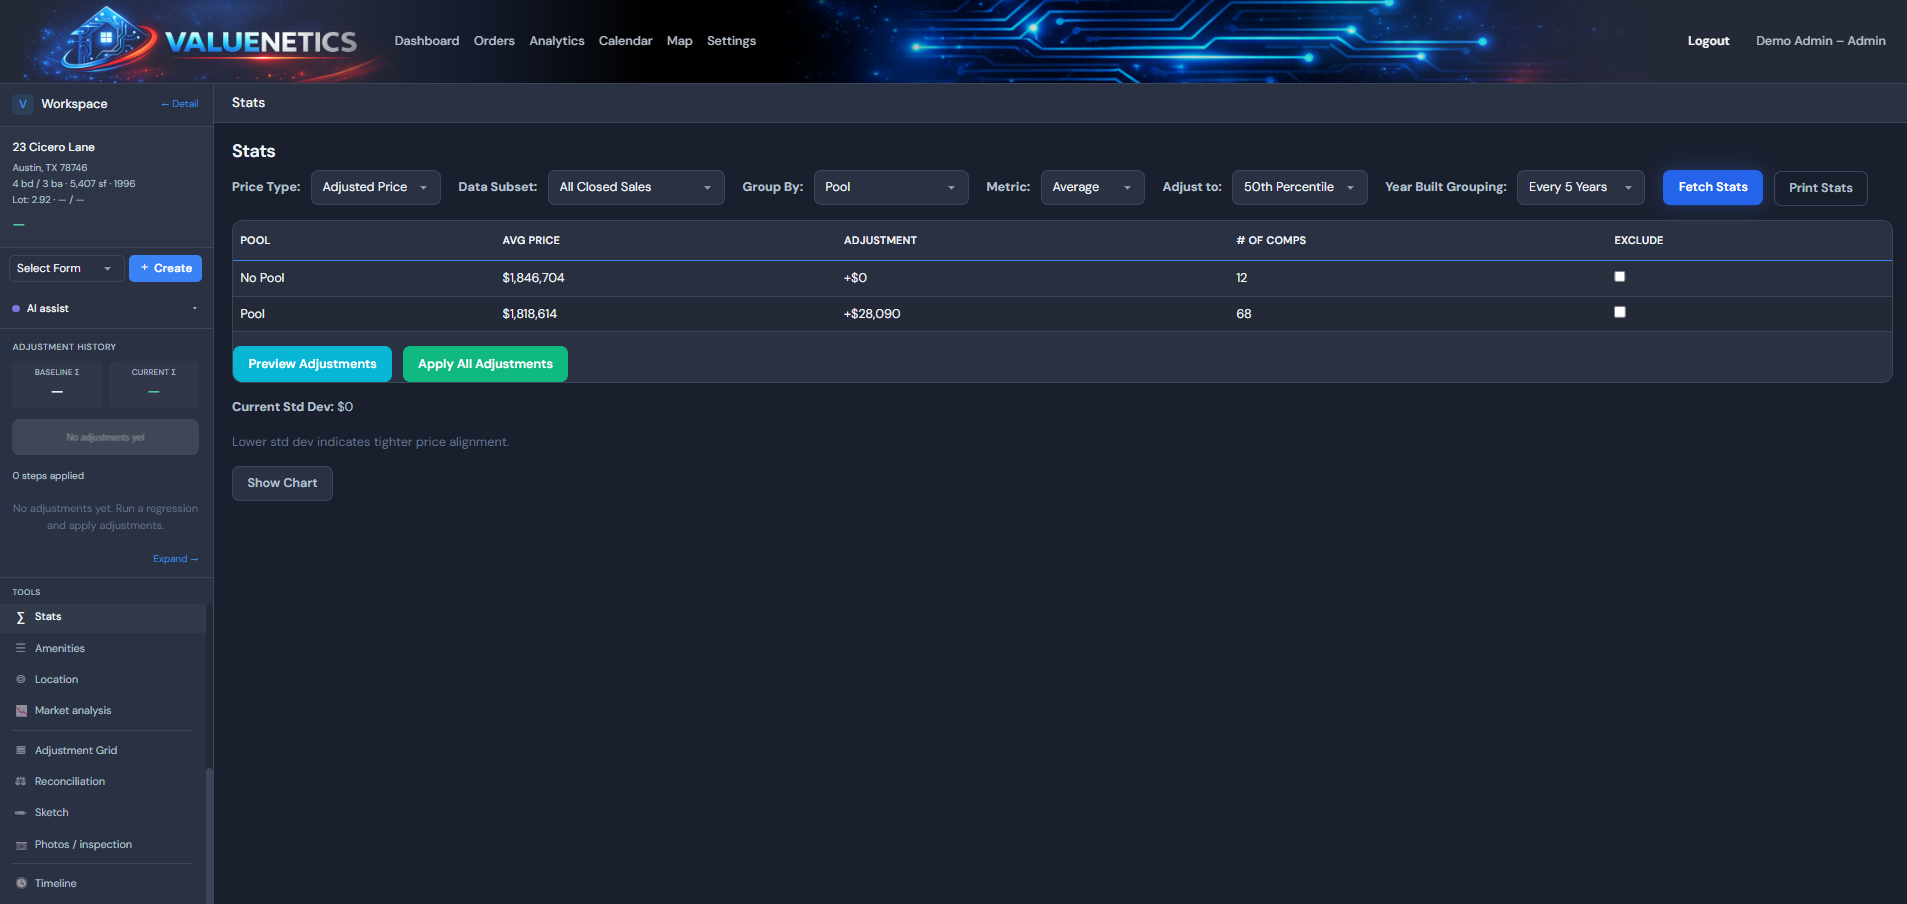
Task: Exclude the No Pool row checkbox
Action: point(1619,277)
